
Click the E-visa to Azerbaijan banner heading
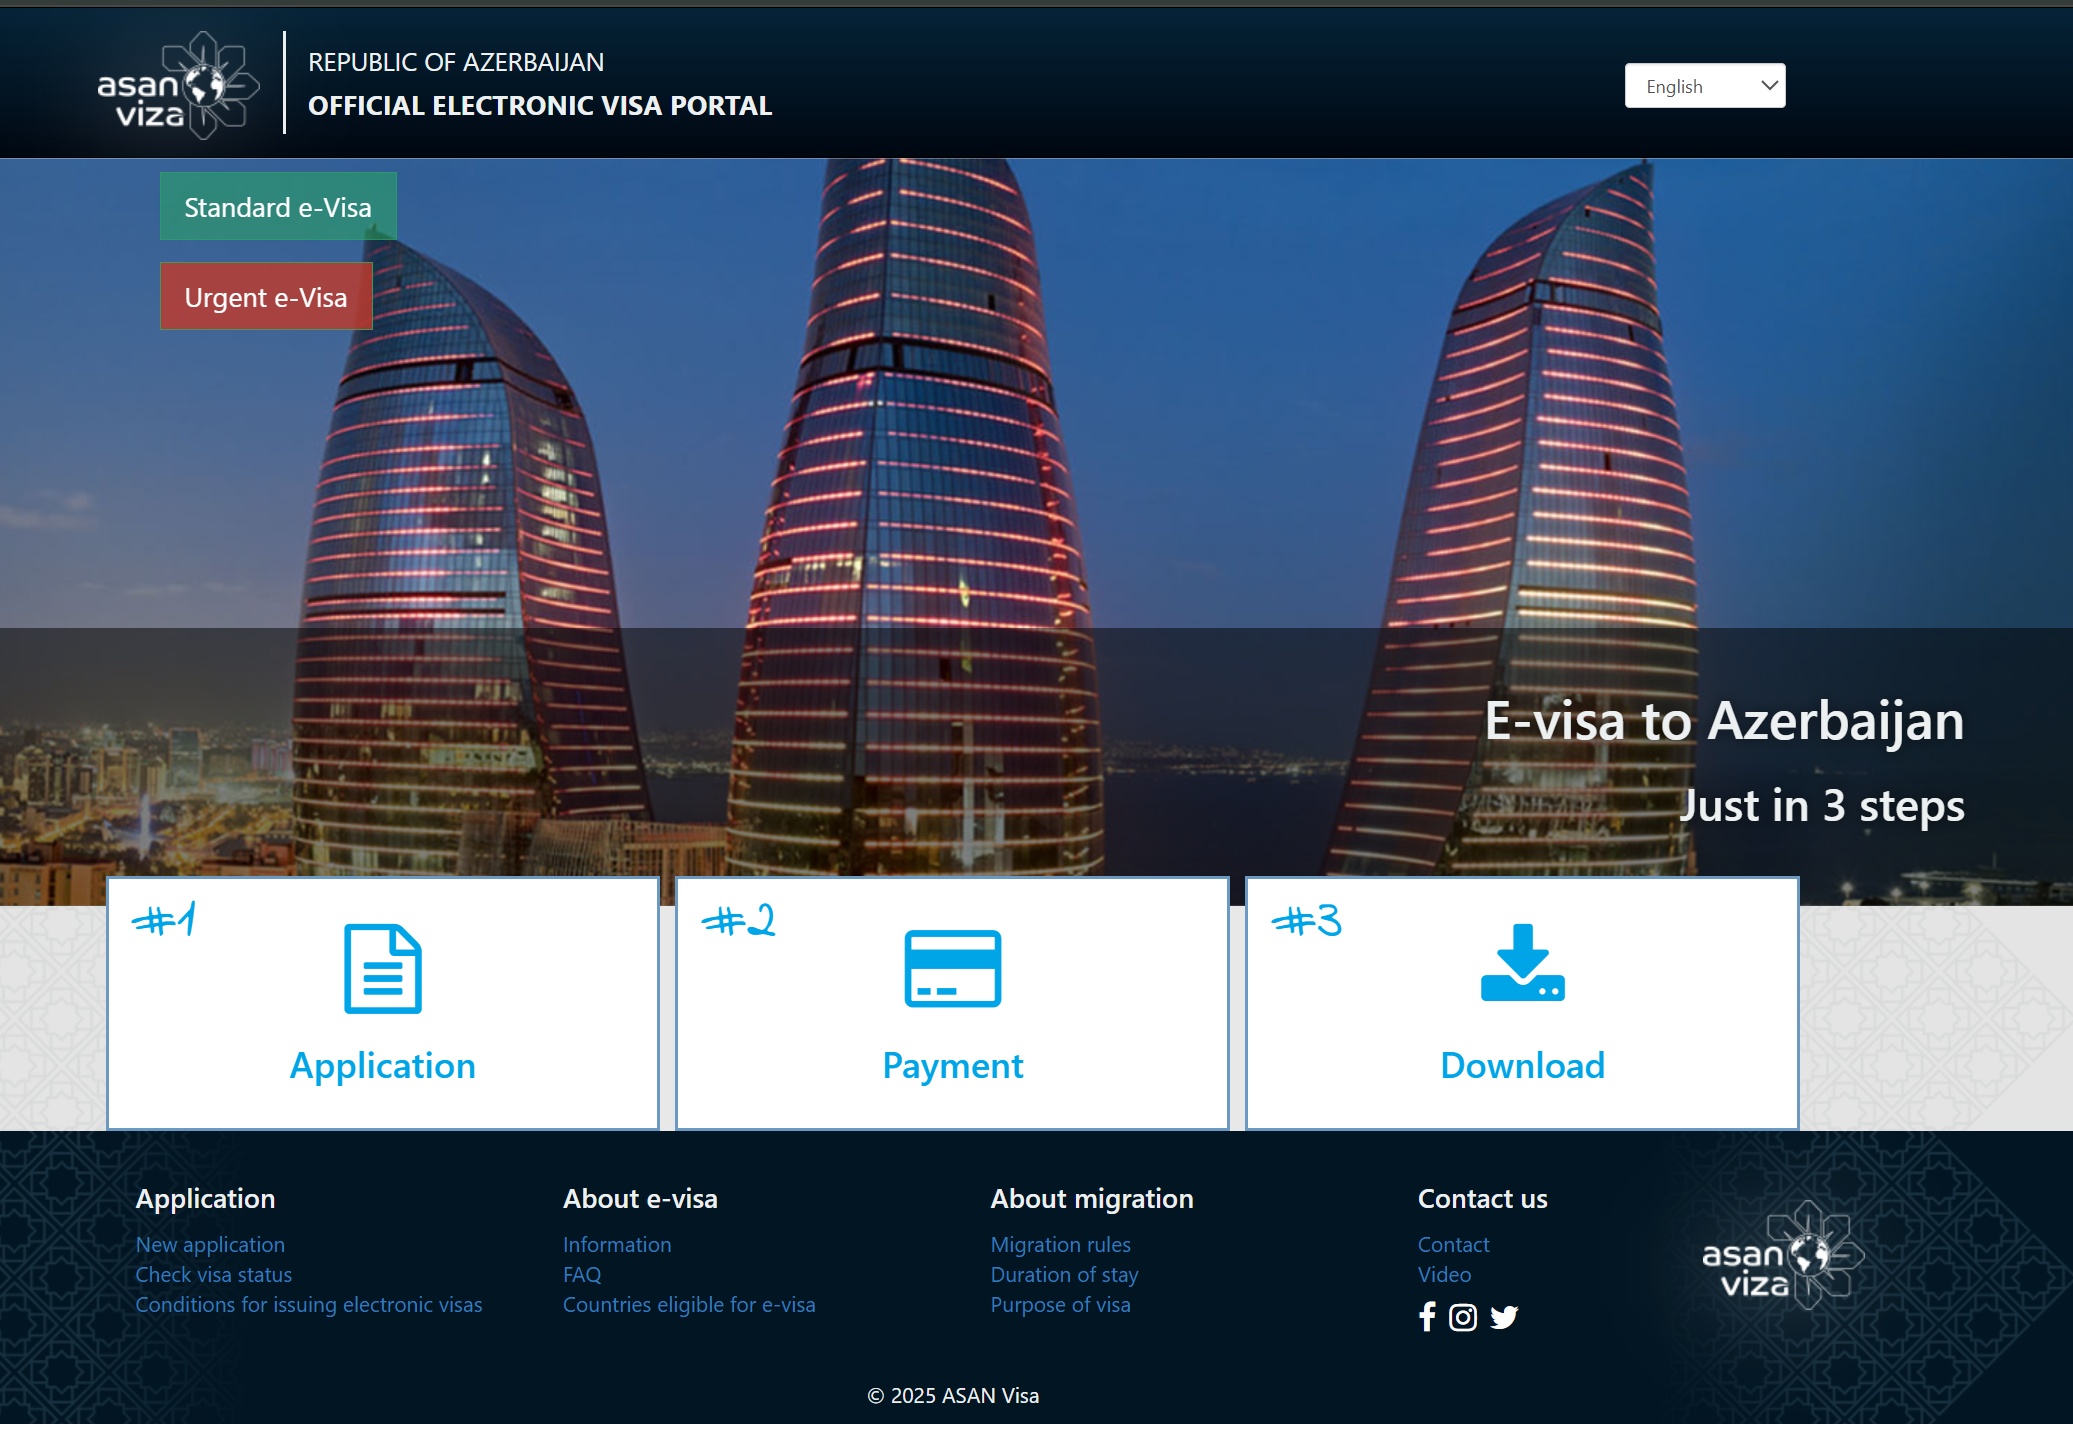pyautogui.click(x=1724, y=721)
